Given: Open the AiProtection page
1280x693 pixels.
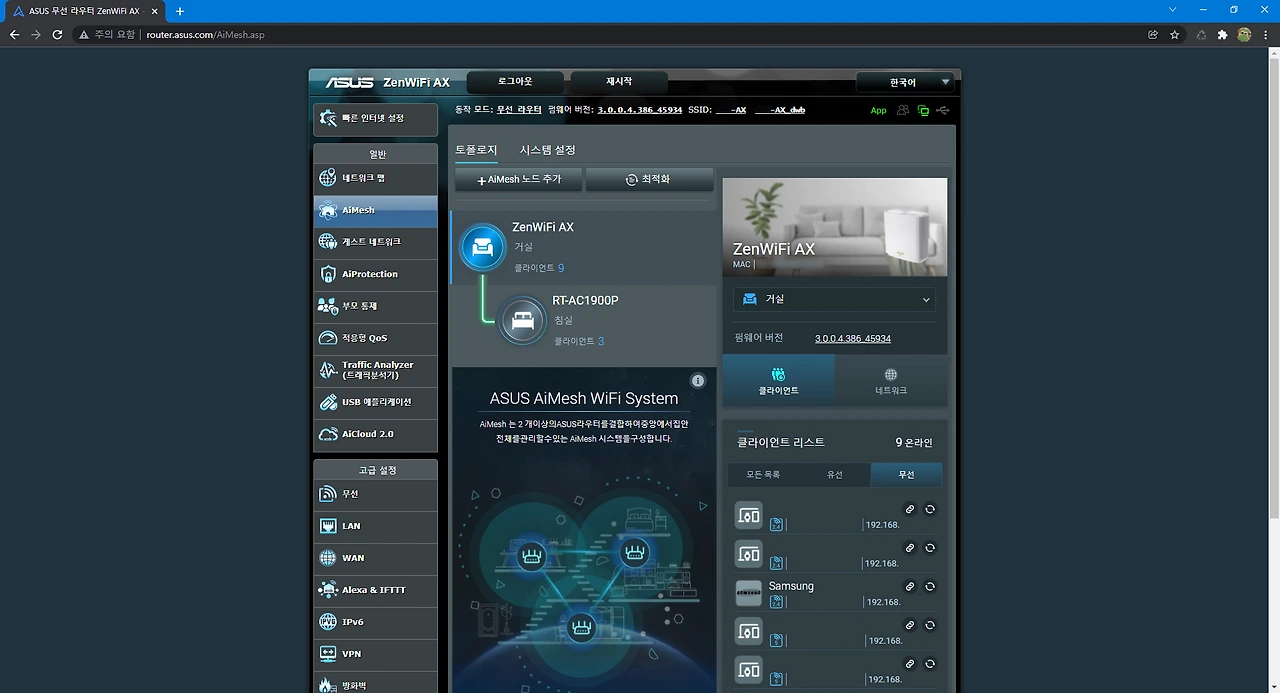Looking at the screenshot, I should [x=375, y=274].
